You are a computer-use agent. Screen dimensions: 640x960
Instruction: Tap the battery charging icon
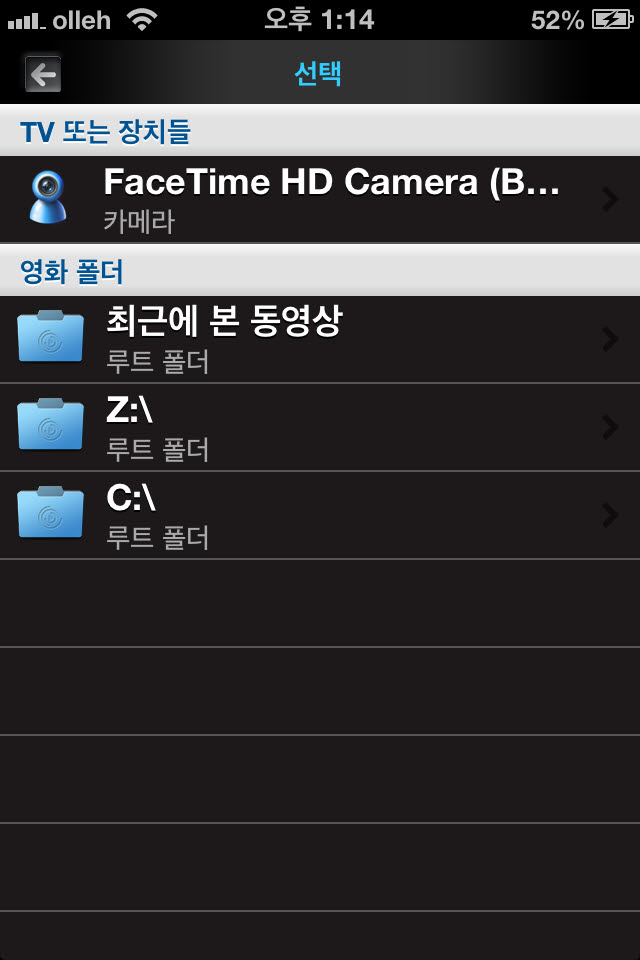pos(612,20)
